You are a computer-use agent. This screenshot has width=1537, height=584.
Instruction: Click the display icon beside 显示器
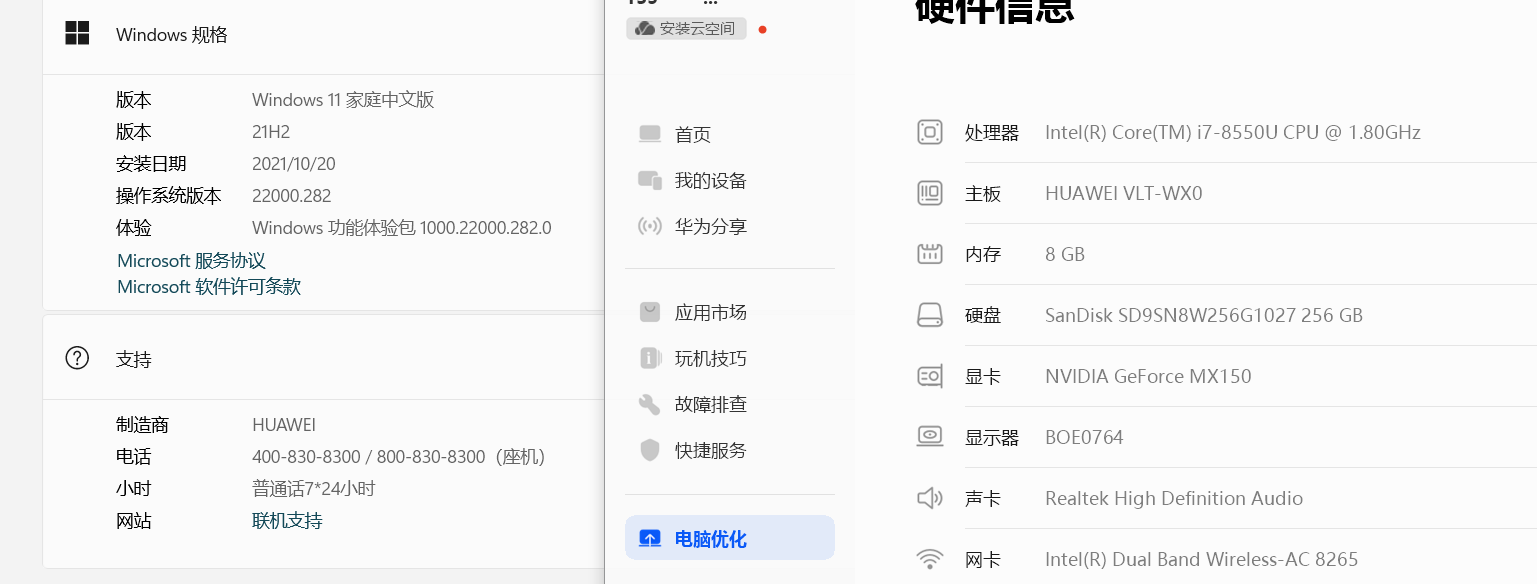pyautogui.click(x=930, y=437)
